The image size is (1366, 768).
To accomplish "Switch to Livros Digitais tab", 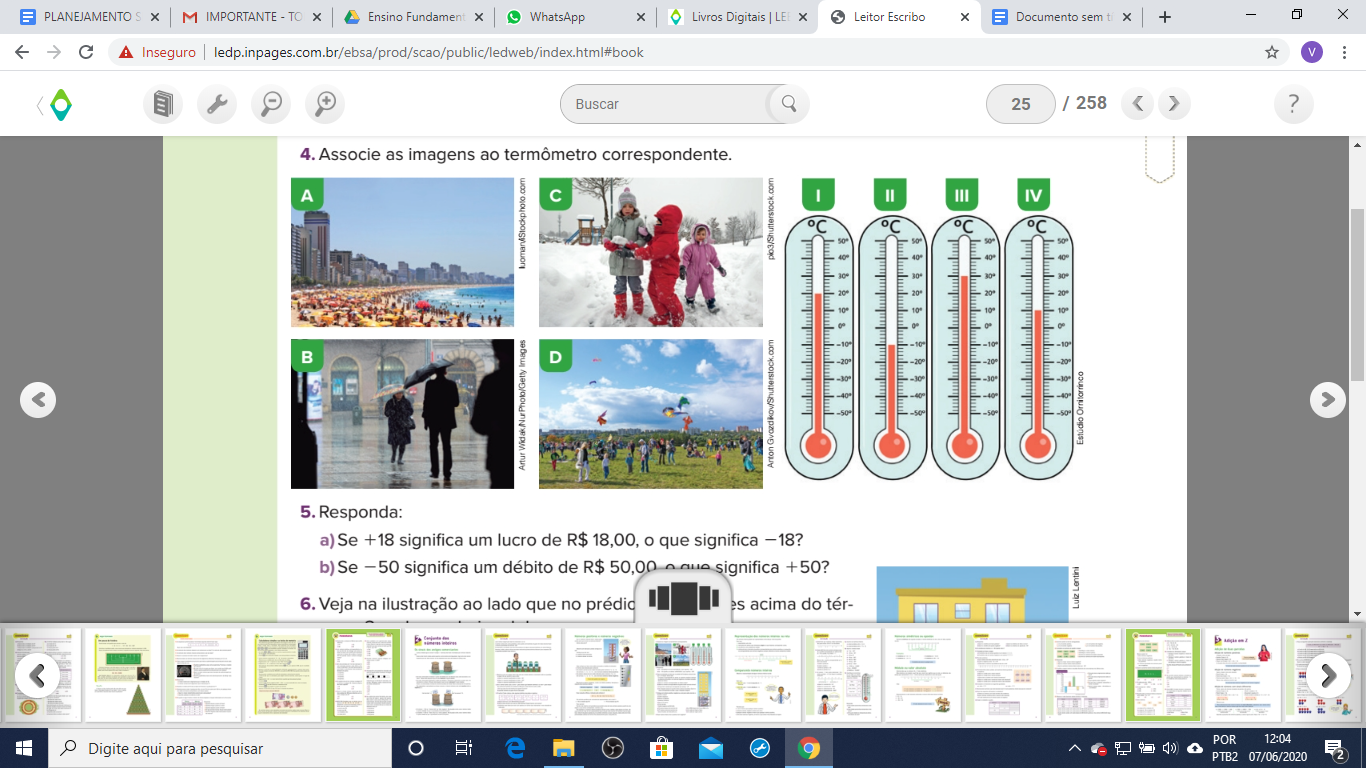I will point(736,17).
